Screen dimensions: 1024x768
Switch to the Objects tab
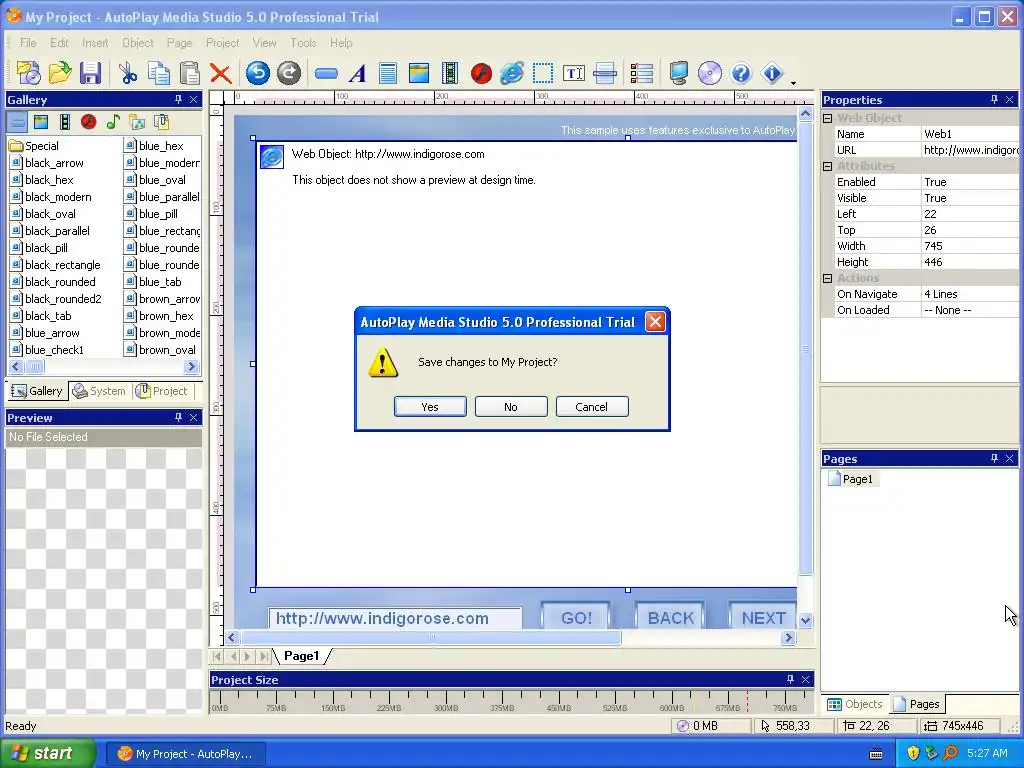pyautogui.click(x=855, y=704)
